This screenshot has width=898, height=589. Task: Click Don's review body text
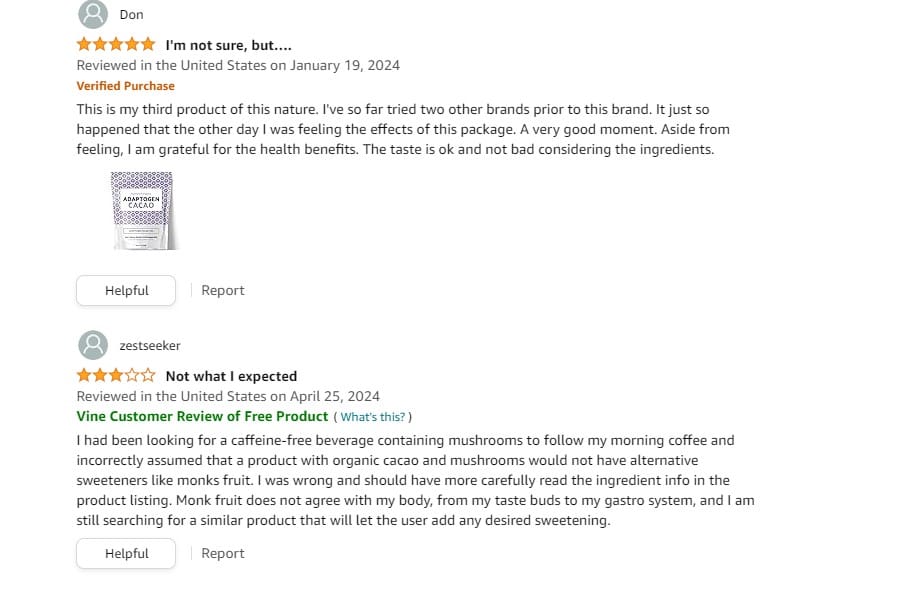403,129
